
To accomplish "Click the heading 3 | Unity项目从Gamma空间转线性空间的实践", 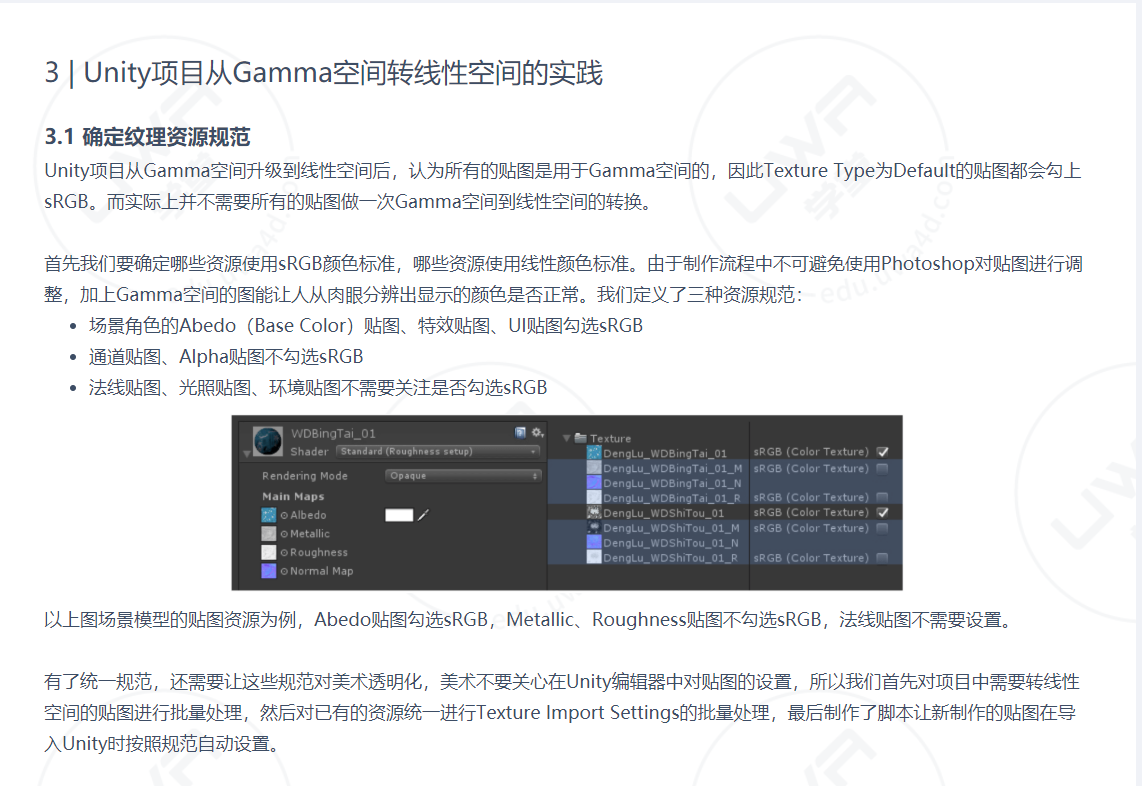I will pyautogui.click(x=323, y=73).
